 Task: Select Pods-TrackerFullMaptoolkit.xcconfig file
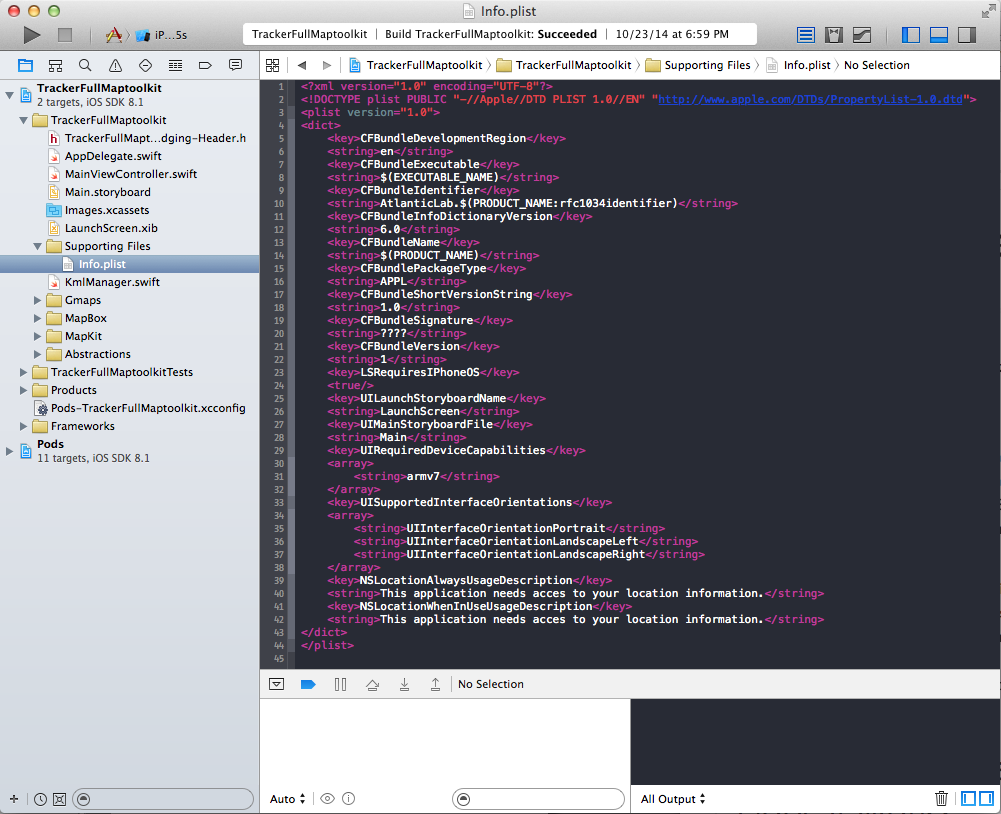click(x=148, y=408)
